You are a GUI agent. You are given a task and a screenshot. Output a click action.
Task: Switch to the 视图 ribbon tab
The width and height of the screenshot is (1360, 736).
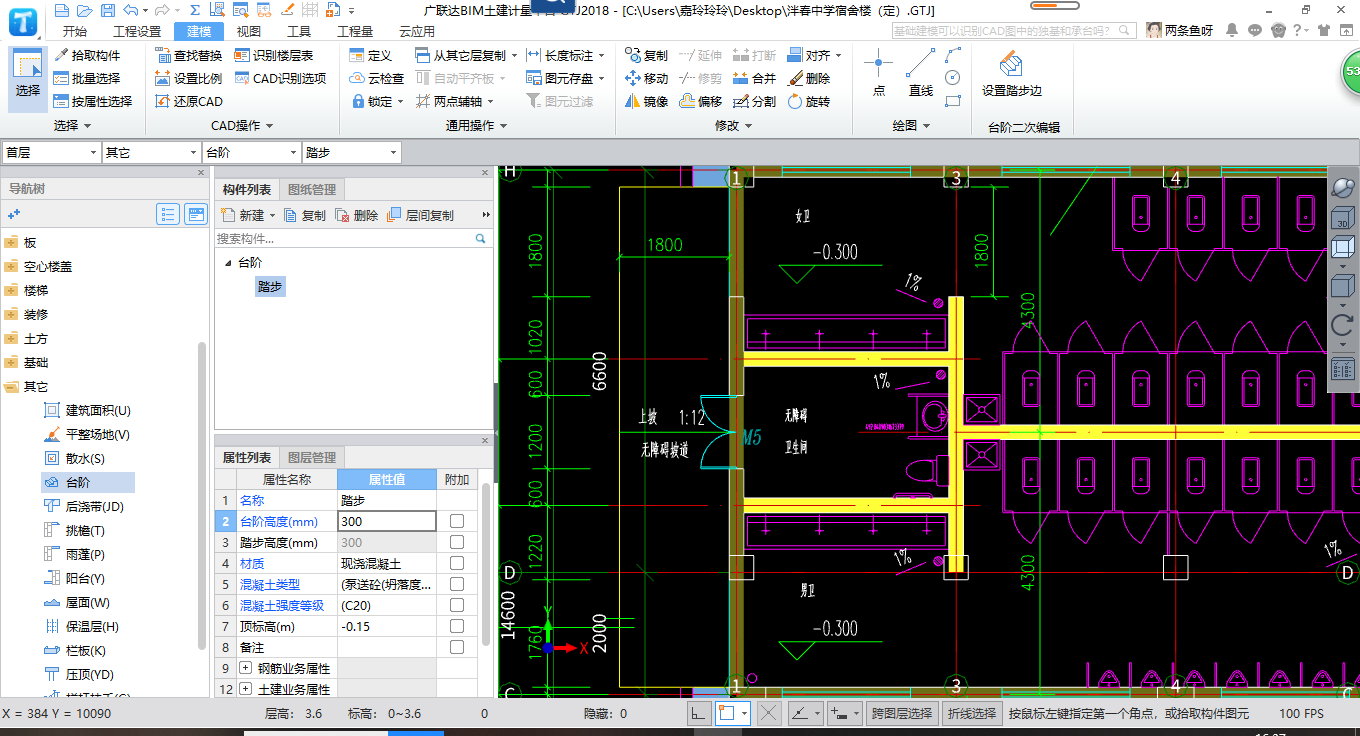249,31
